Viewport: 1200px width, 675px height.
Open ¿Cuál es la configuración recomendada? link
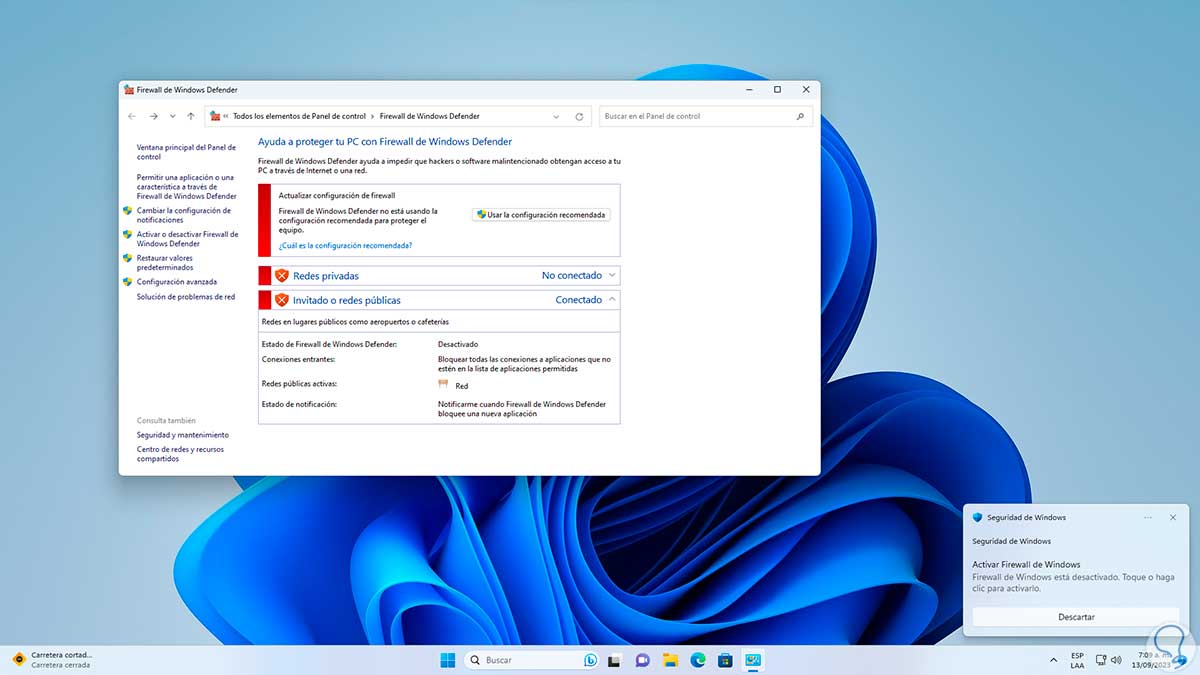coord(345,245)
